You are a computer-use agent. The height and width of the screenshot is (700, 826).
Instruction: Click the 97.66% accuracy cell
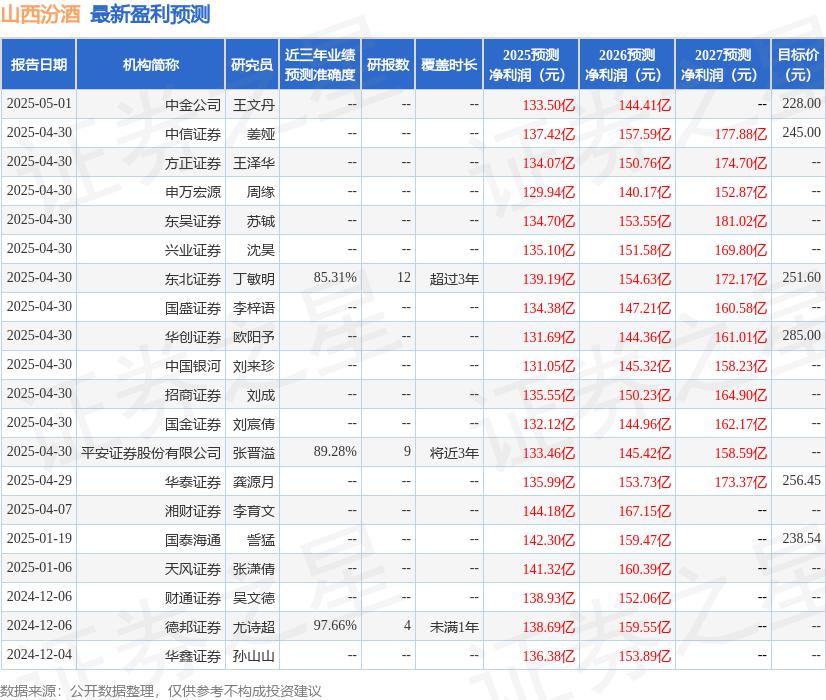click(x=335, y=626)
